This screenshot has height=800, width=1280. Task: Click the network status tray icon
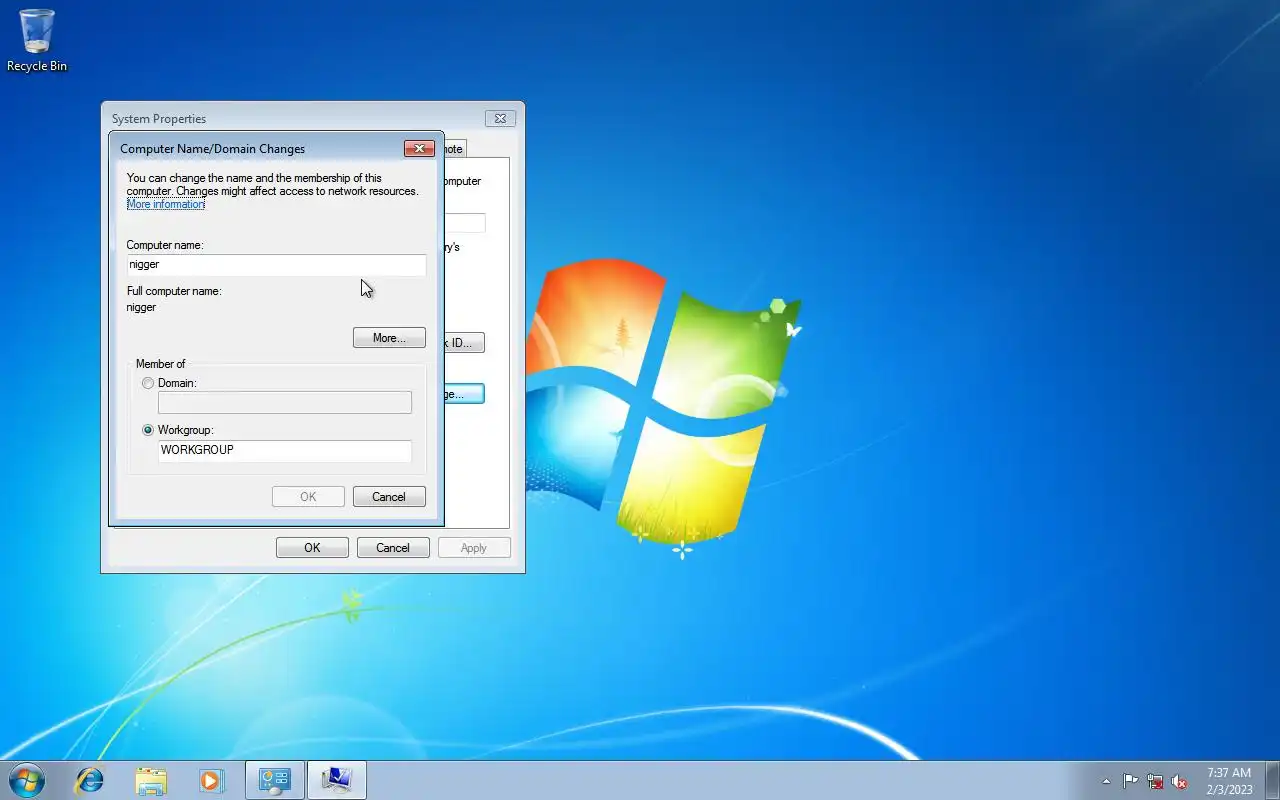pos(1155,781)
